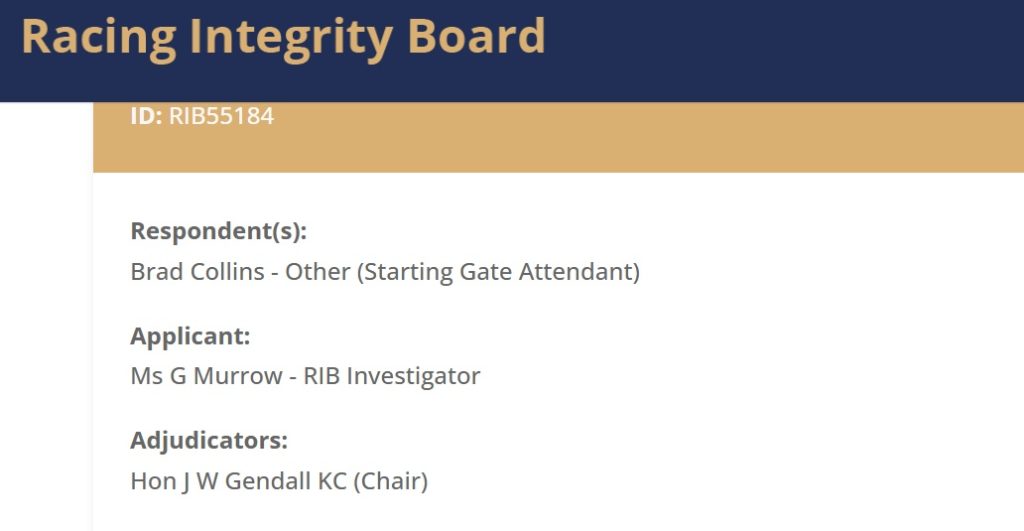Select the "Applicant:" heading
1024x531 pixels.
point(190,336)
